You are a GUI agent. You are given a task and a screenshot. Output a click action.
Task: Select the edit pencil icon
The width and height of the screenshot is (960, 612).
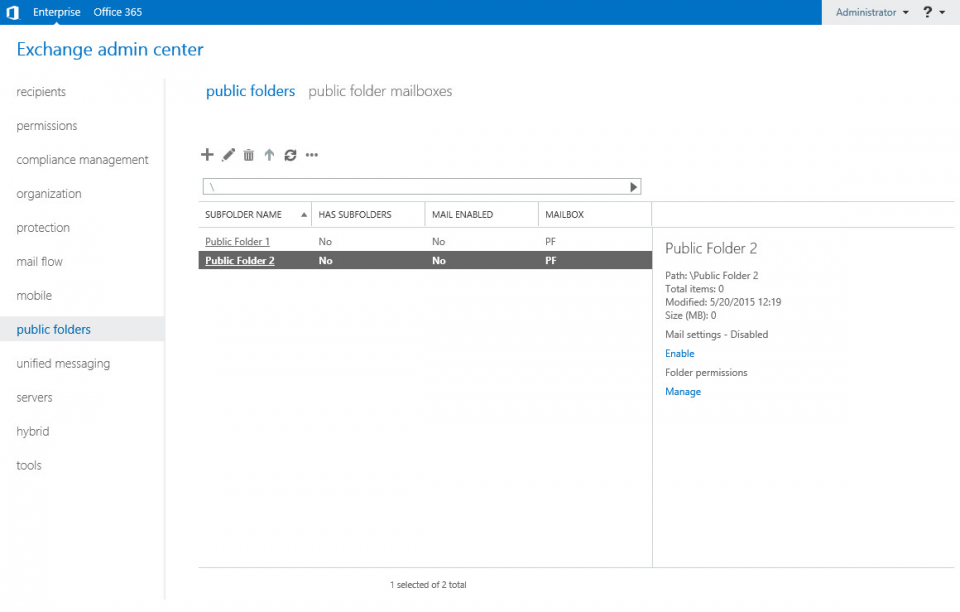pos(228,155)
